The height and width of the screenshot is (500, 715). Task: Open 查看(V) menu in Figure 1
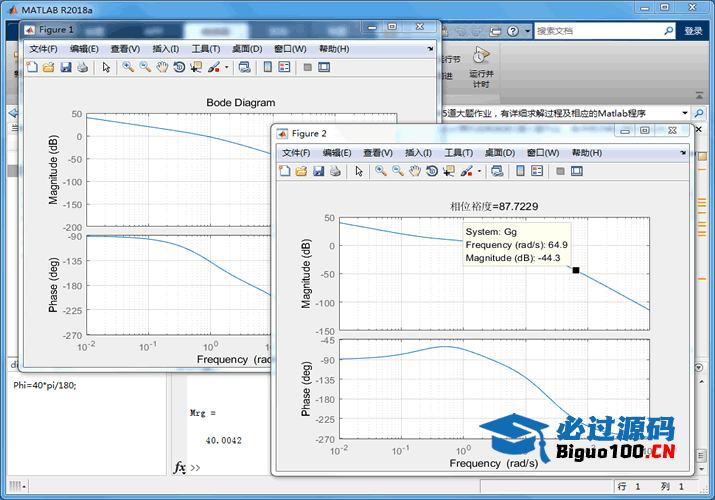coord(125,49)
